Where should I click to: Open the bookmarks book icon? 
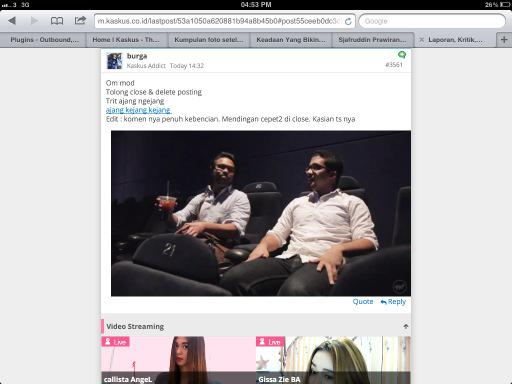[57, 21]
